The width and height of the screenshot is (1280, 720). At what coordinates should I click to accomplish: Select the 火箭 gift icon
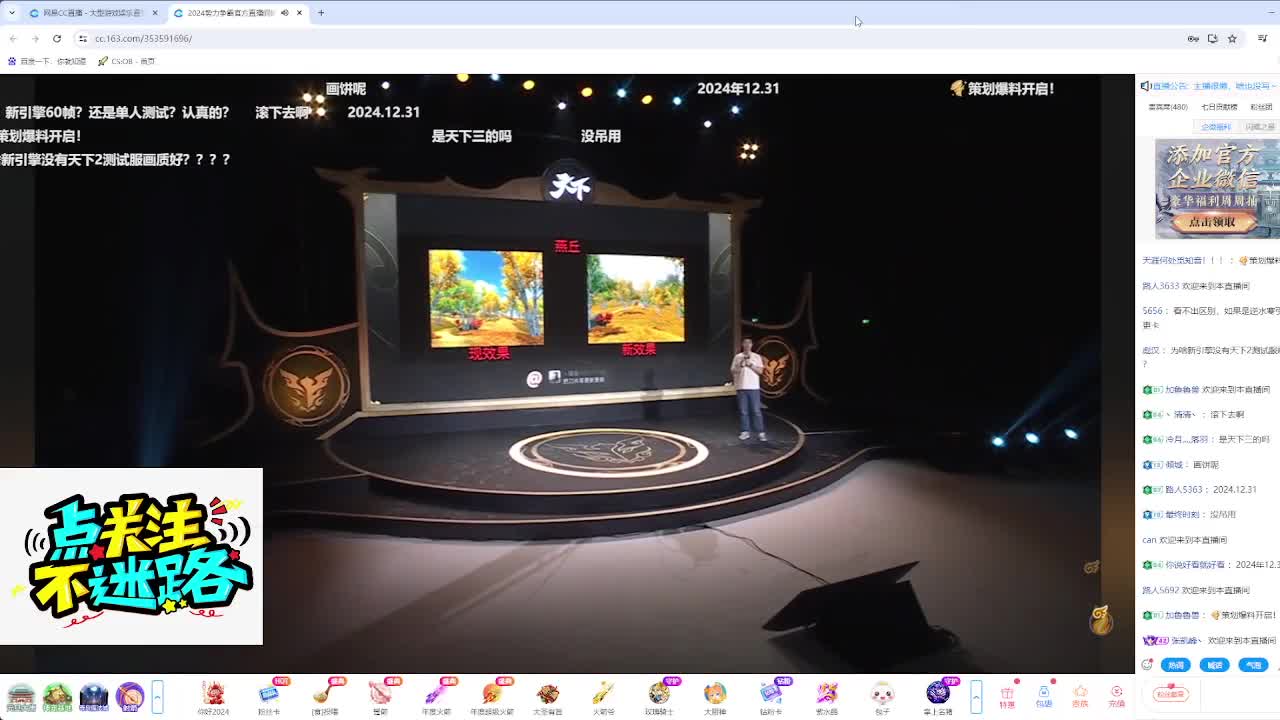tap(603, 693)
